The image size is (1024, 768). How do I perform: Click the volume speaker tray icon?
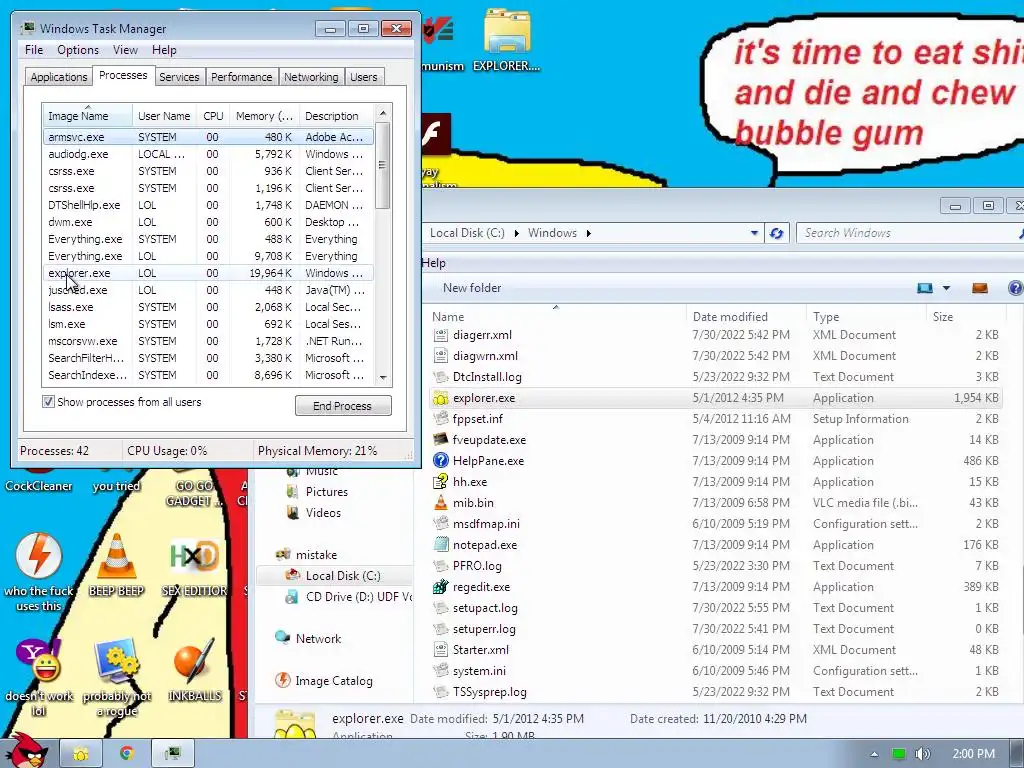[922, 754]
